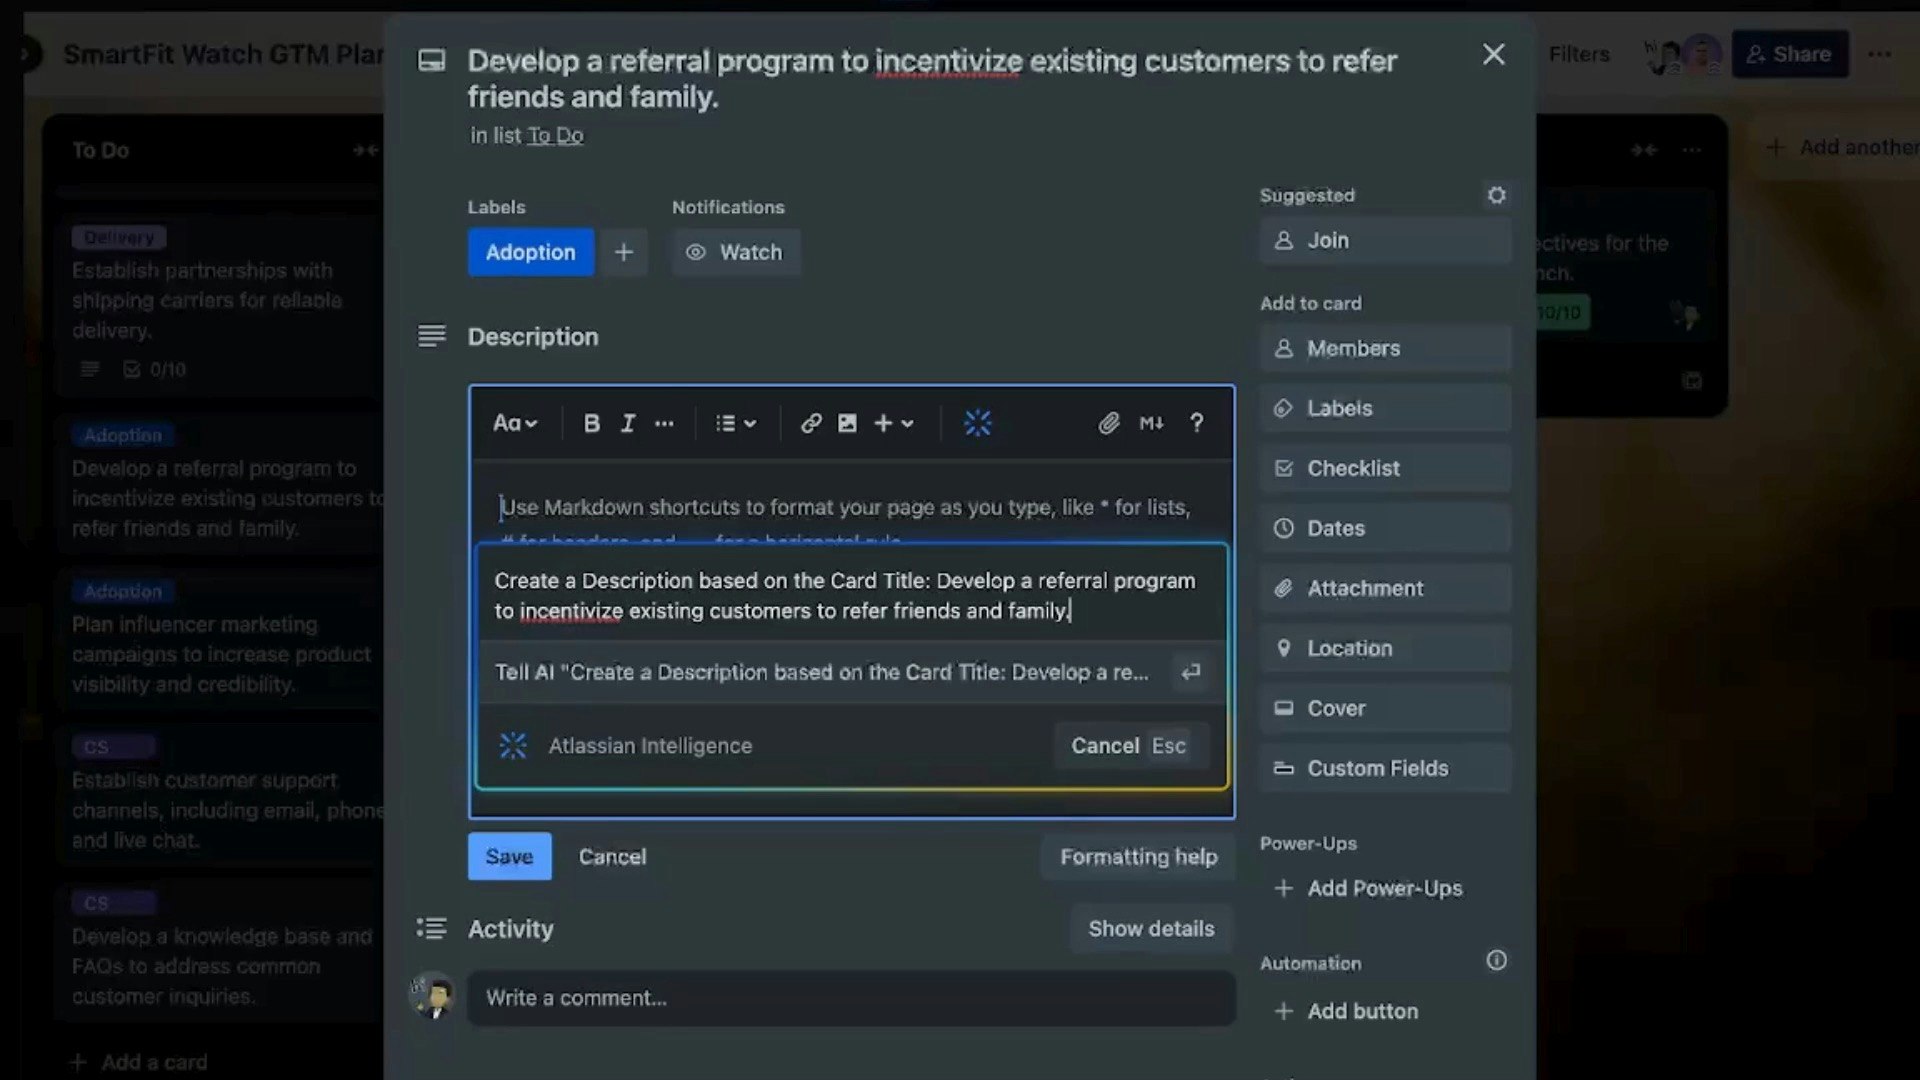Toggle Markdown mode in editor toolbar
This screenshot has height=1080, width=1920.
pyautogui.click(x=1151, y=423)
